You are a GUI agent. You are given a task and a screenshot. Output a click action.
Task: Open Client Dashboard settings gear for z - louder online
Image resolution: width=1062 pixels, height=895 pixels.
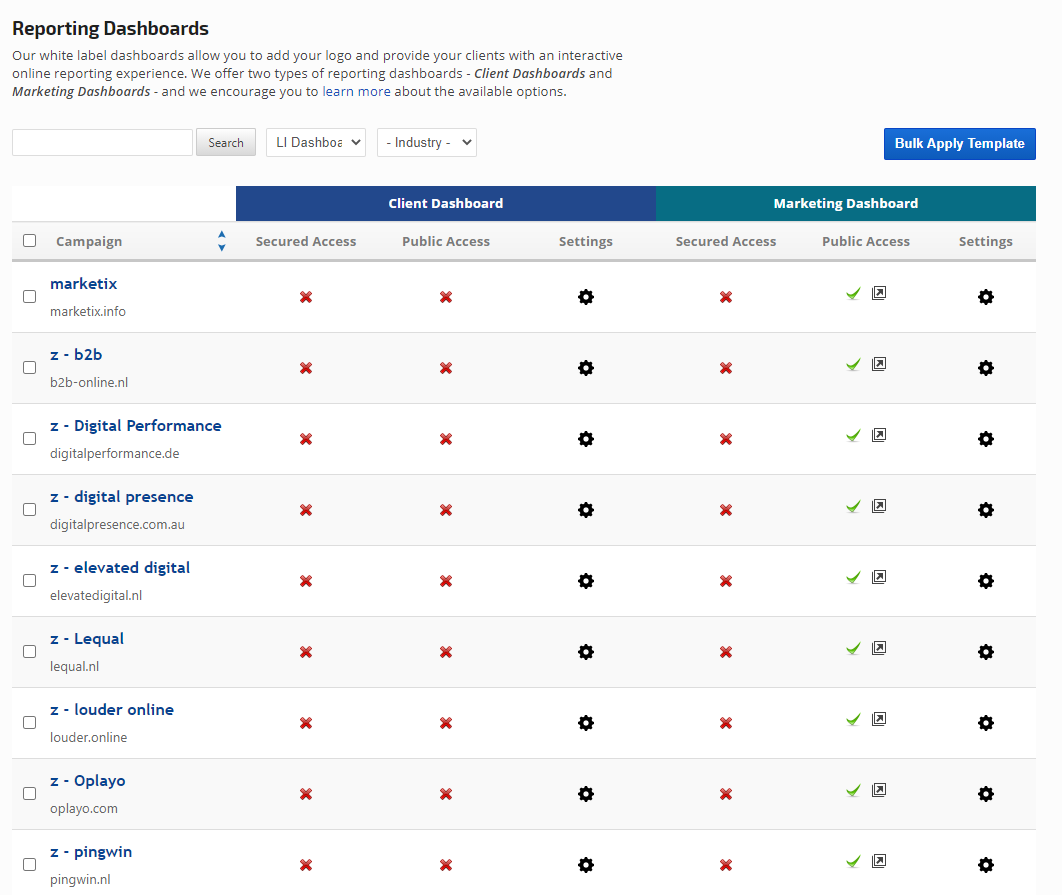pyautogui.click(x=586, y=723)
